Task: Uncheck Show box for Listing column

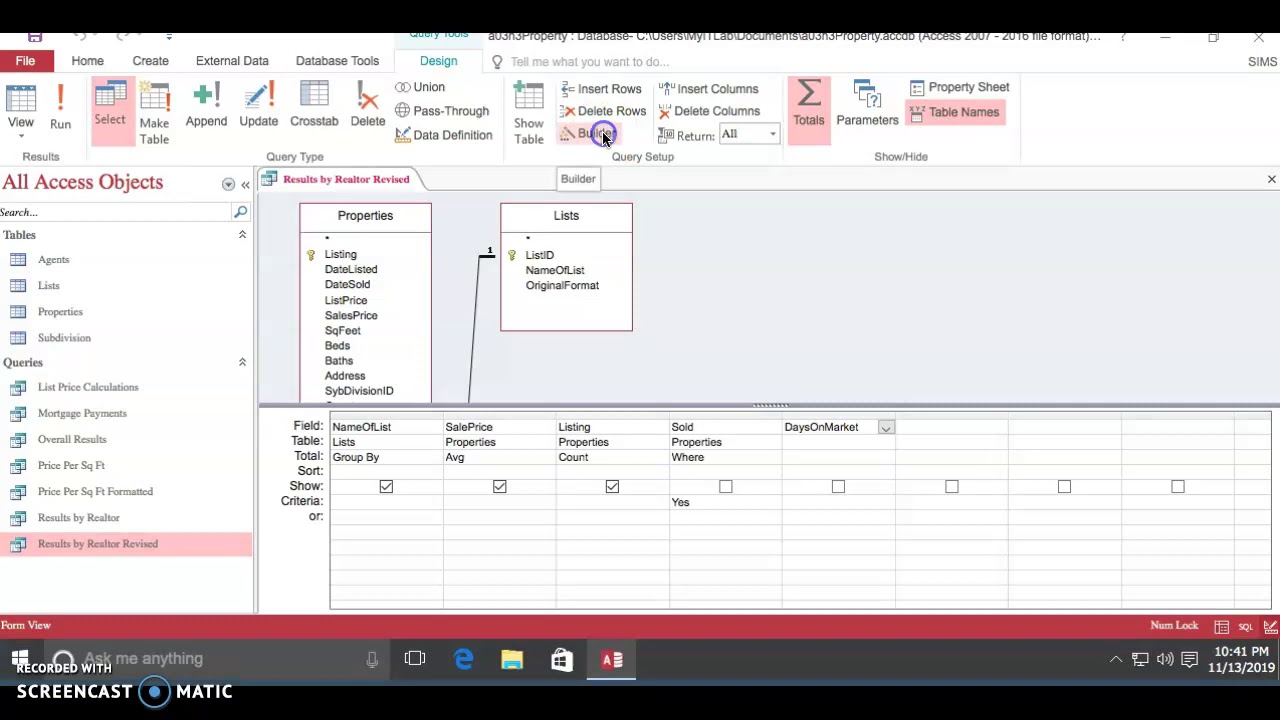Action: click(x=612, y=486)
